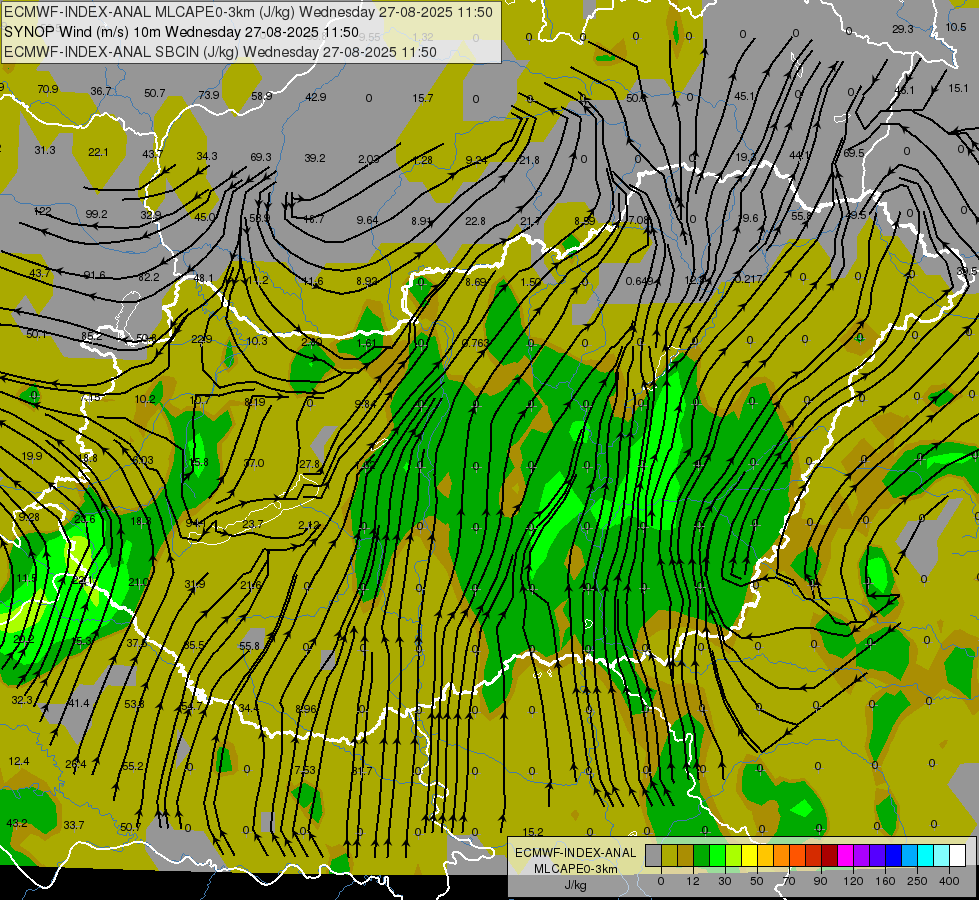Click the map value 6.03
Viewport: 979px width, 900px height.
142,460
